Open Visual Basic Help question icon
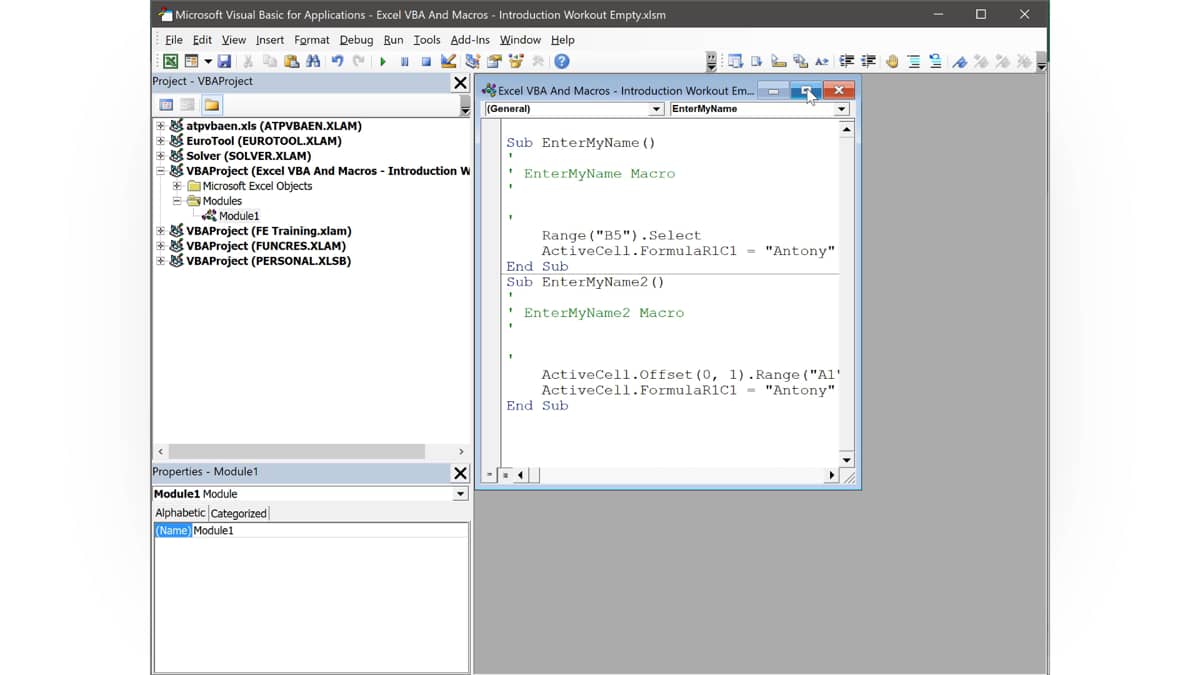 [x=562, y=61]
